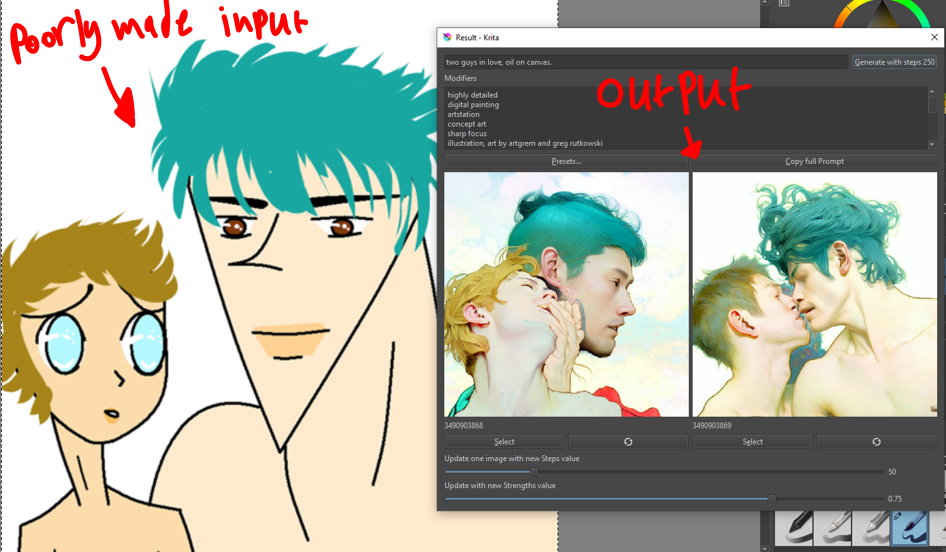This screenshot has width=946, height=552.
Task: Select the black ink brush preset
Action: 796,528
